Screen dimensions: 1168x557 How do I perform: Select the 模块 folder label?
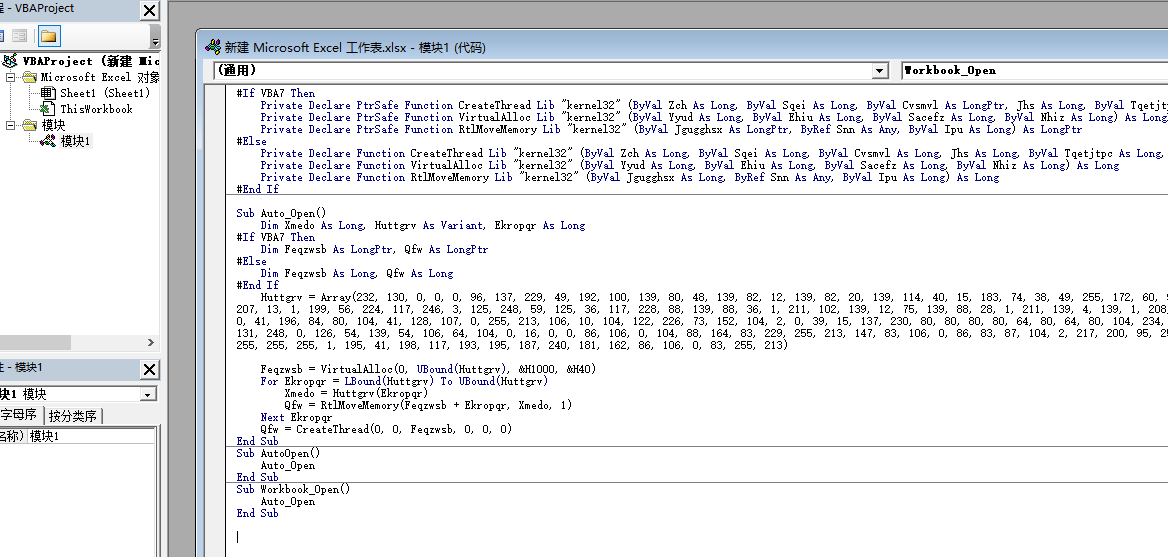click(x=53, y=125)
